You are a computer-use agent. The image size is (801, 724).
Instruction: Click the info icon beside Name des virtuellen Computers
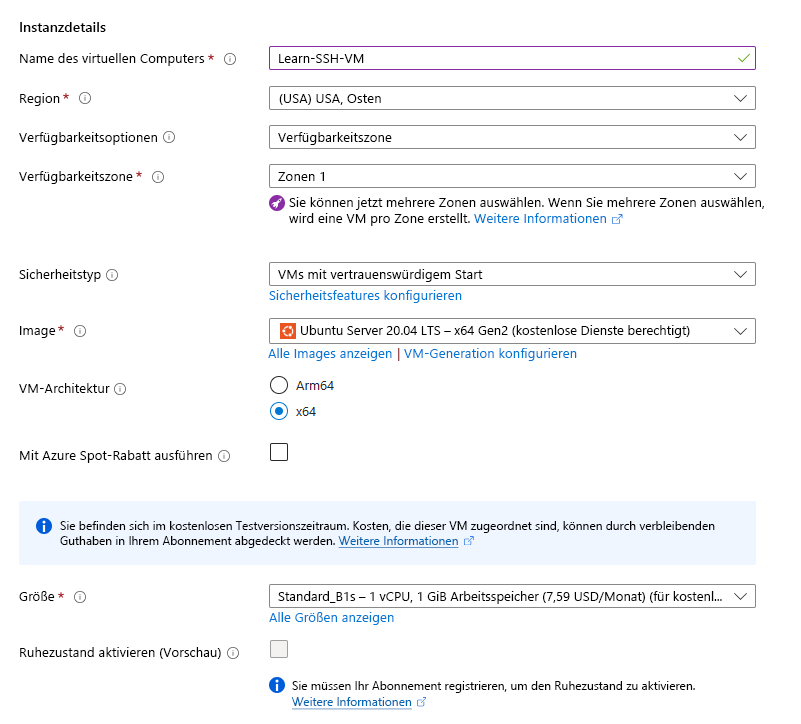[x=230, y=59]
